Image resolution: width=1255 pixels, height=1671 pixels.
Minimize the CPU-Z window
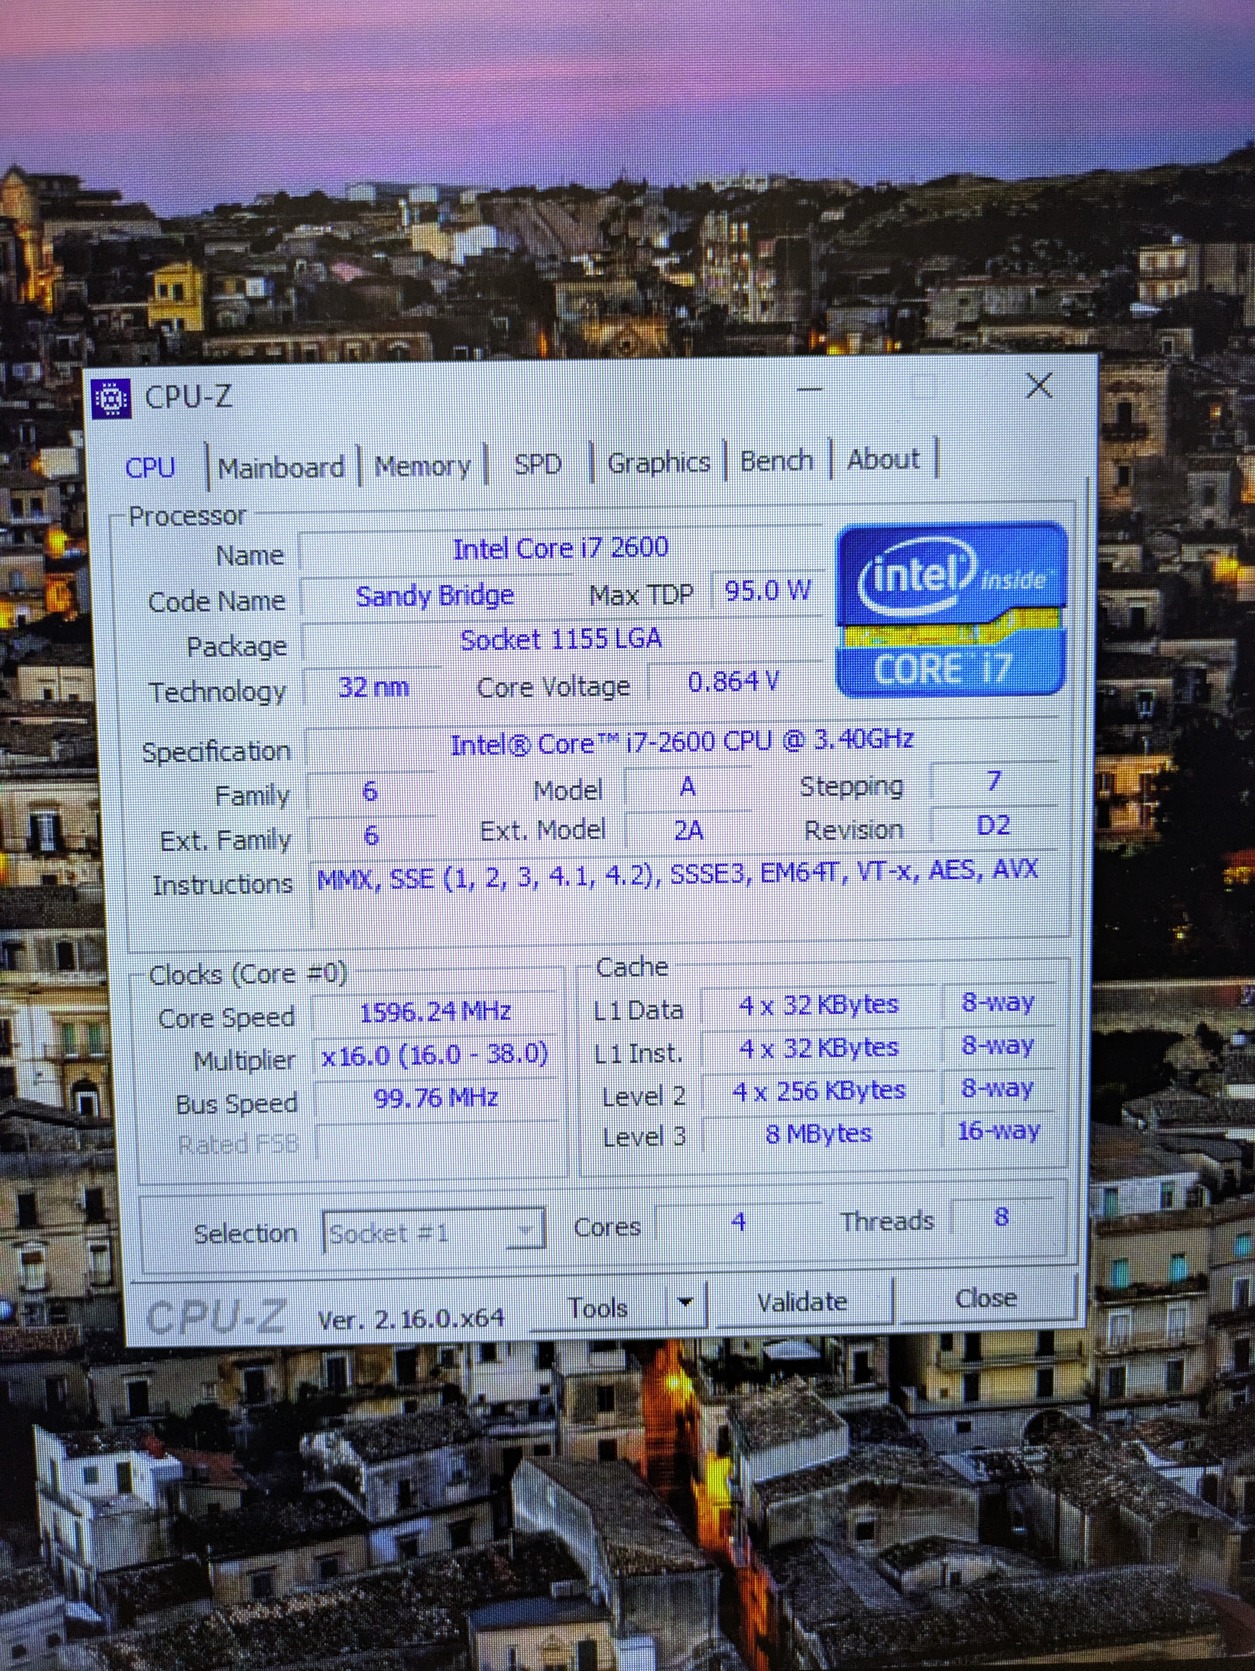point(810,389)
